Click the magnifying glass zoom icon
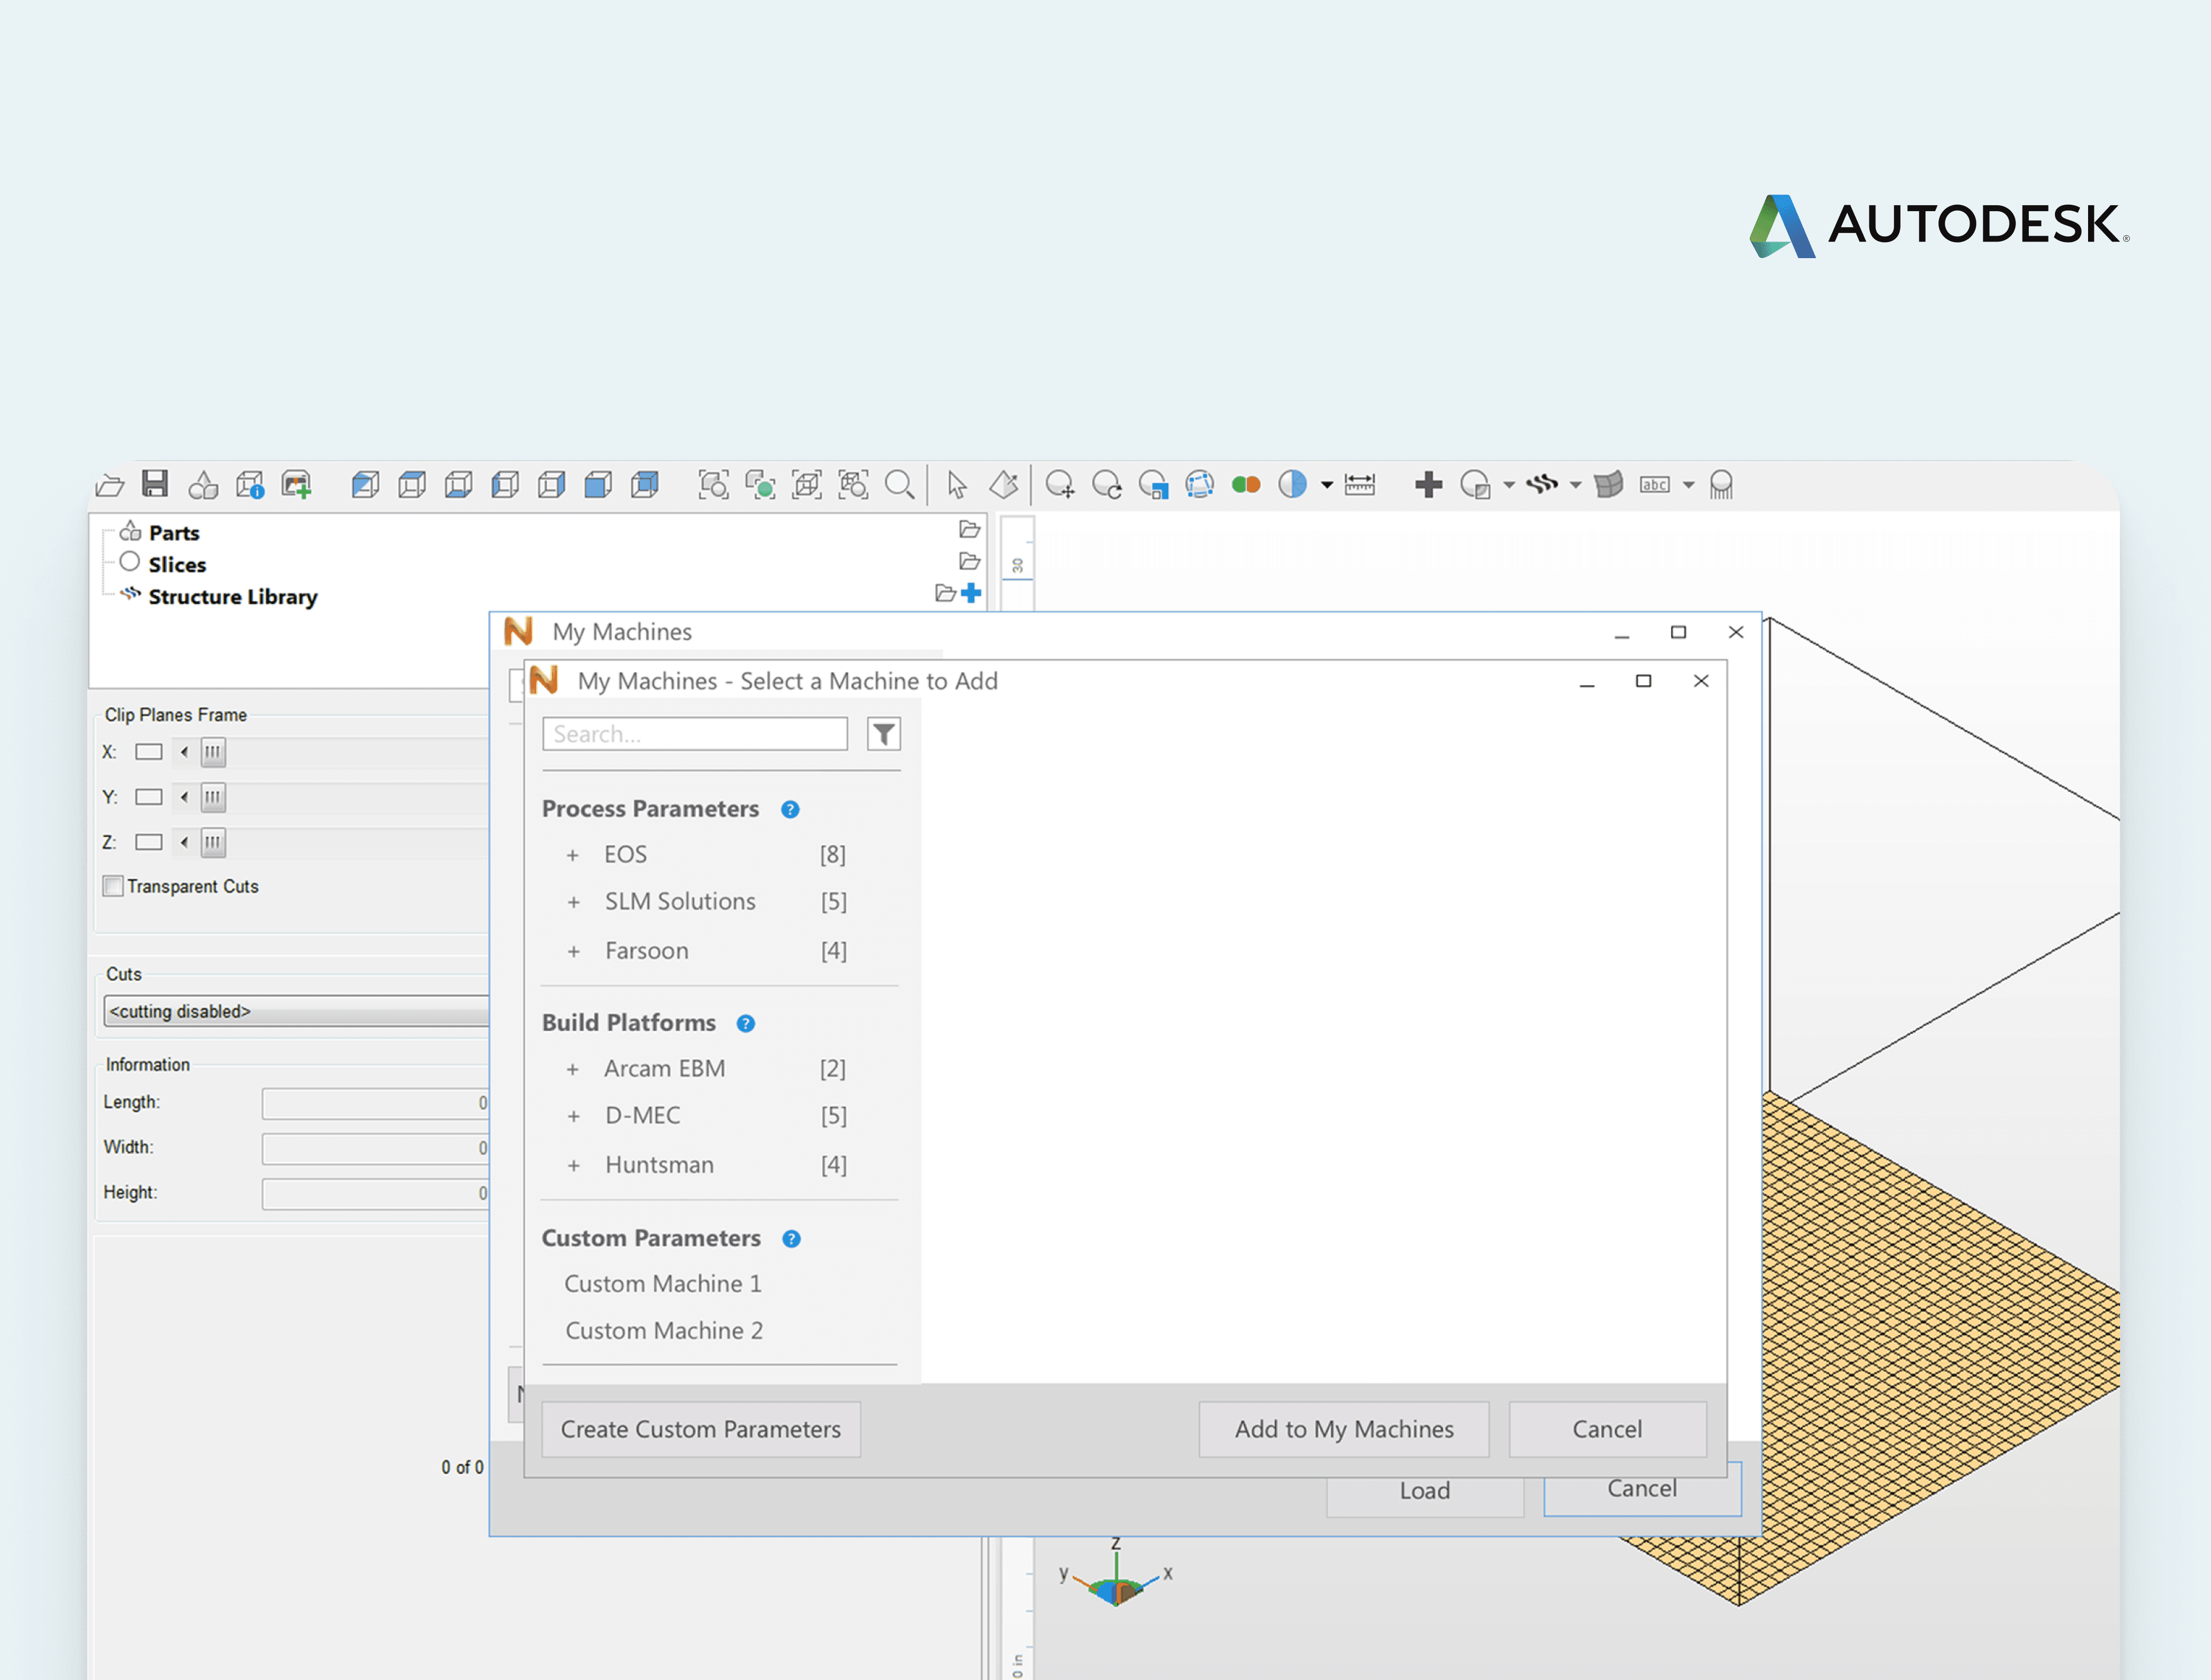This screenshot has height=1680, width=2211. point(899,485)
